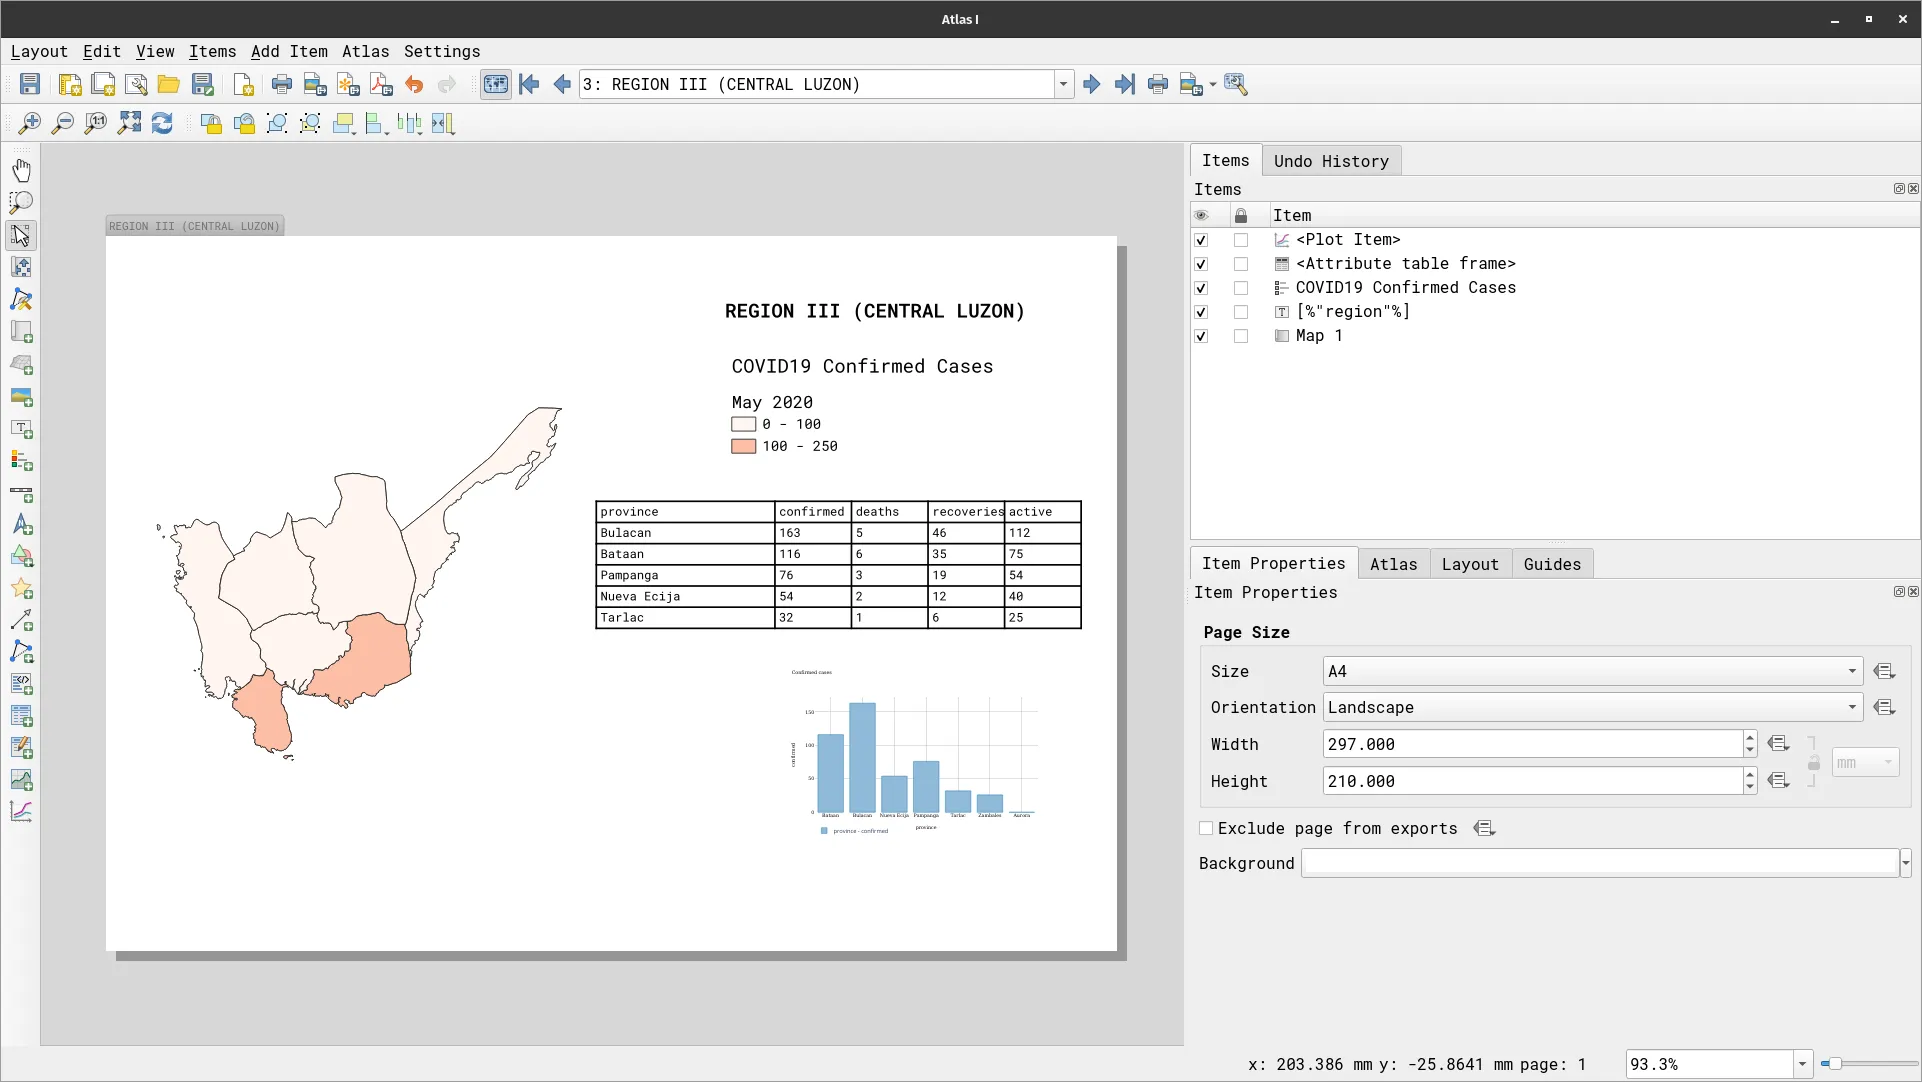Toggle atlas preview mode

tap(495, 84)
